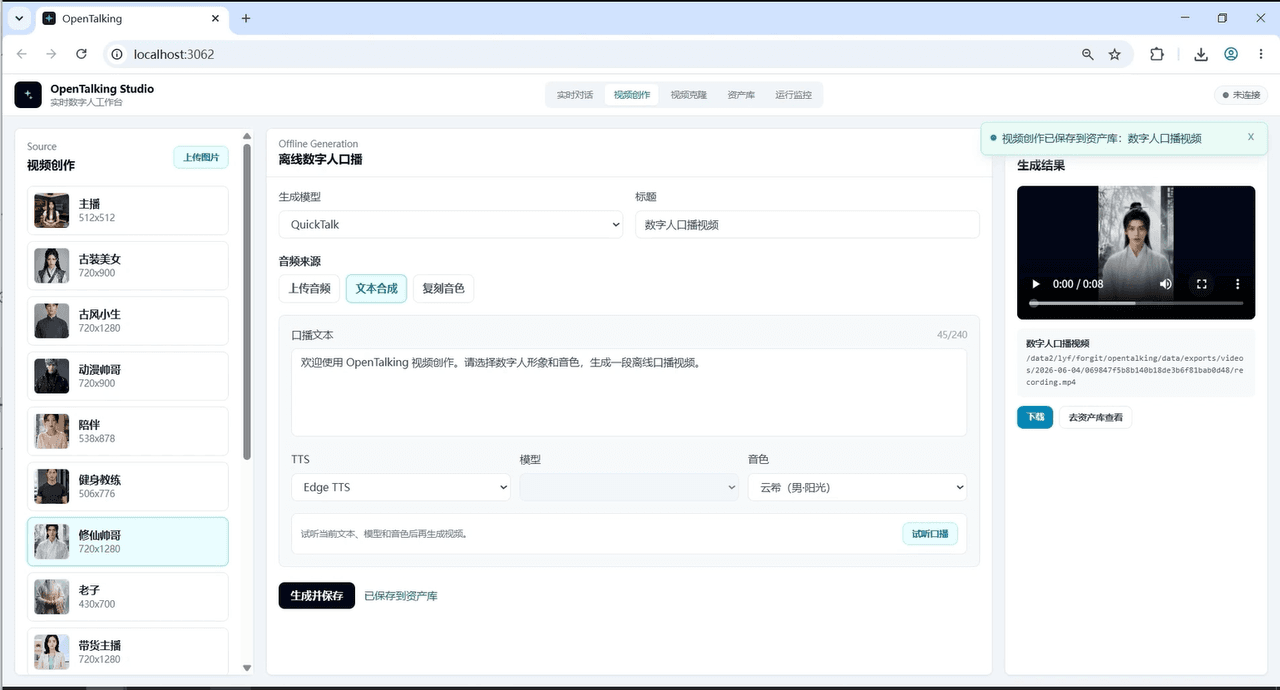Click the OpenTalking Studio logo icon
The height and width of the screenshot is (690, 1280).
point(28,95)
